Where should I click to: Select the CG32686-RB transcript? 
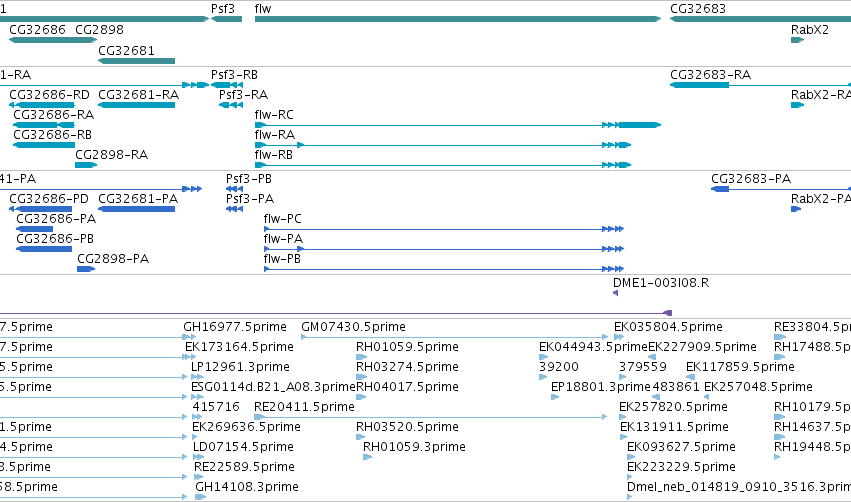coord(43,145)
